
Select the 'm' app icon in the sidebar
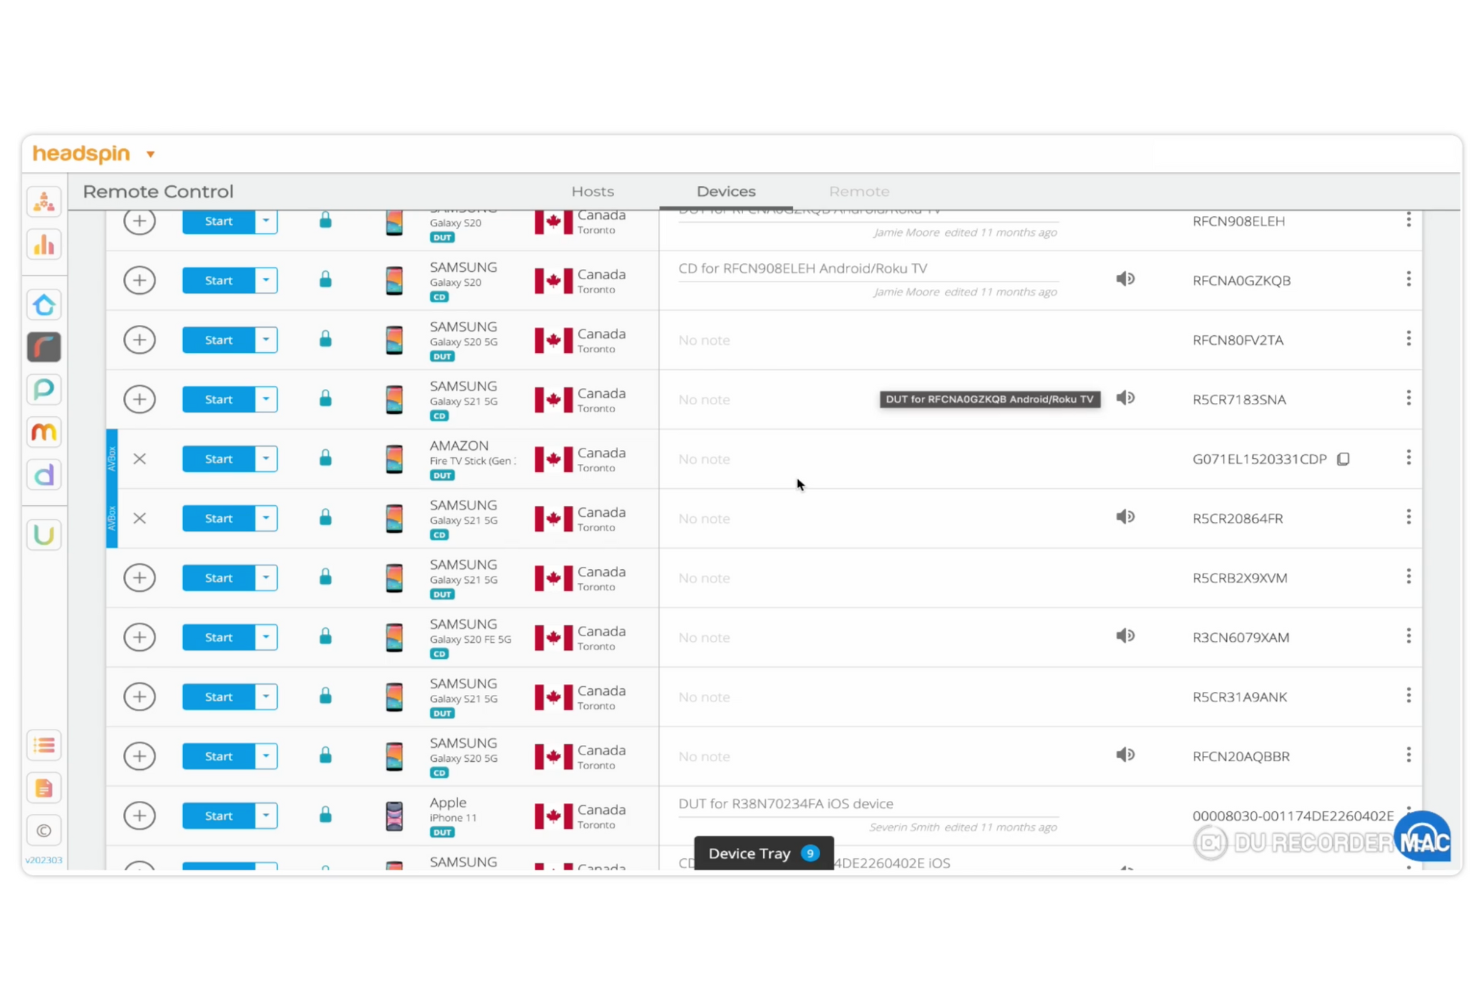click(44, 432)
